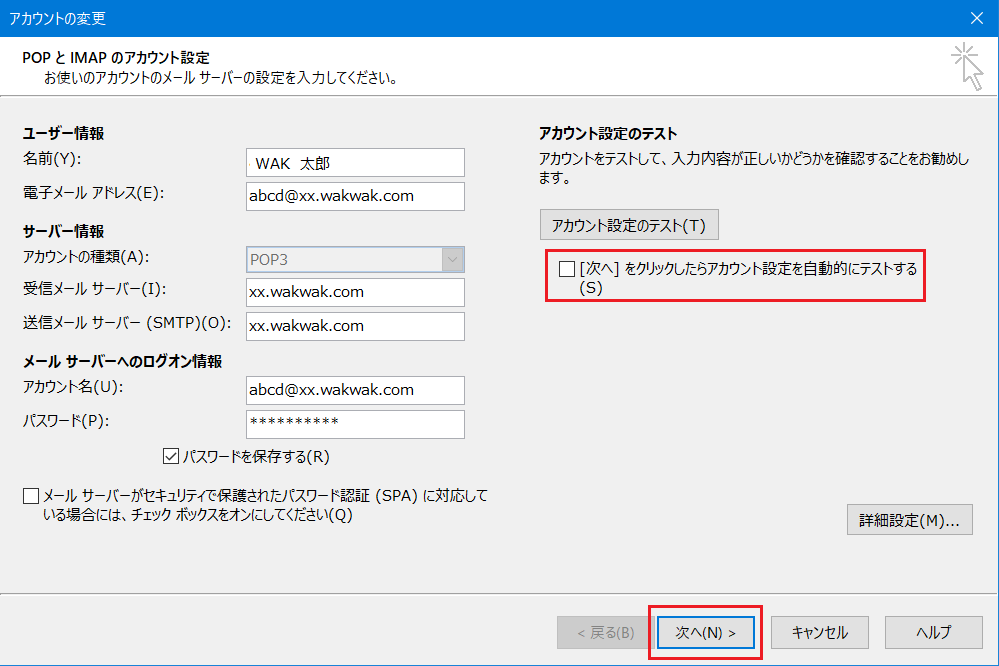Image resolution: width=999 pixels, height=666 pixels.
Task: Click the dropdown arrow next to POP3
Action: tap(452, 259)
